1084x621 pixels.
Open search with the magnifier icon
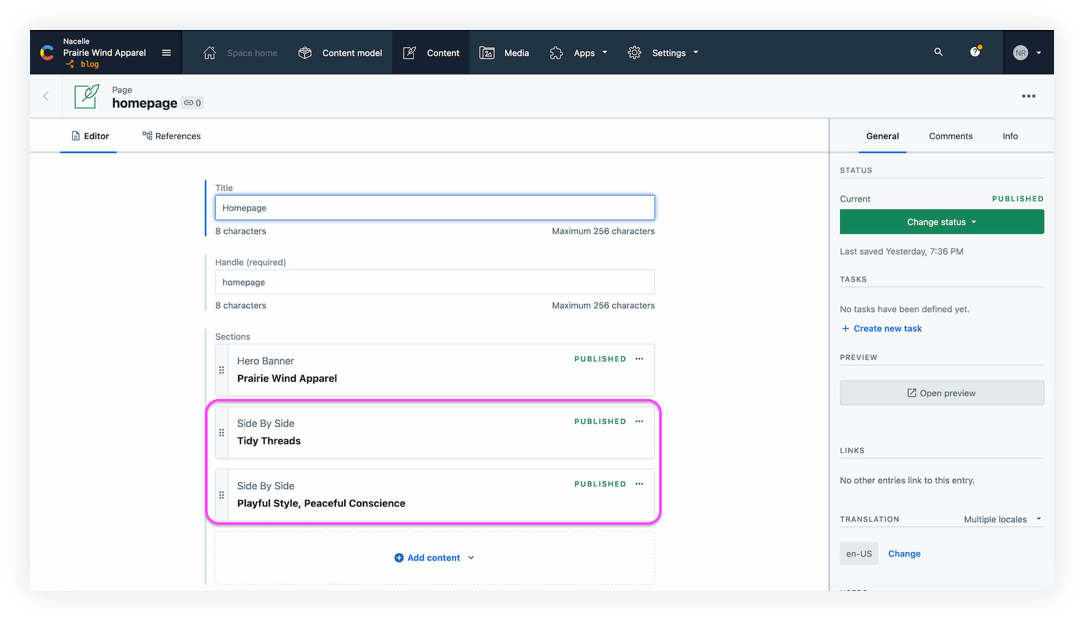pos(938,52)
